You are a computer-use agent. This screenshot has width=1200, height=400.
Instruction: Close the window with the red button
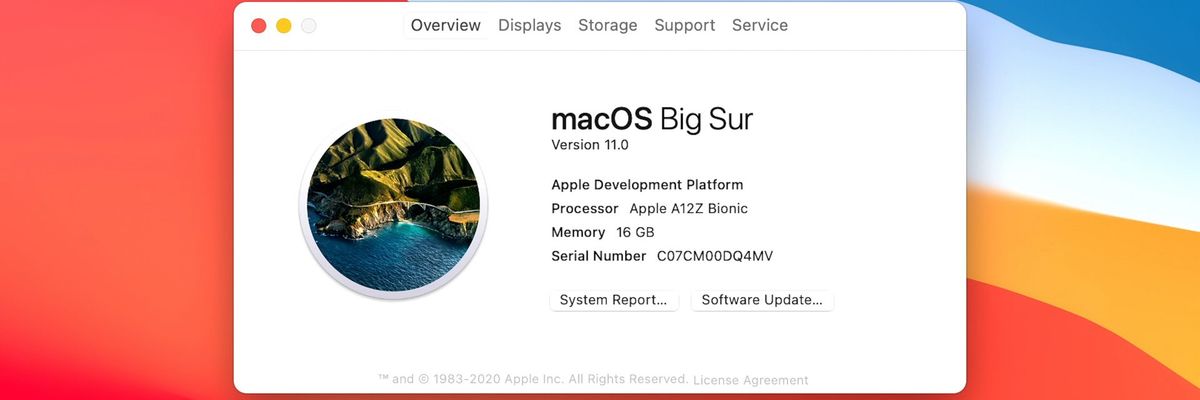(x=259, y=26)
